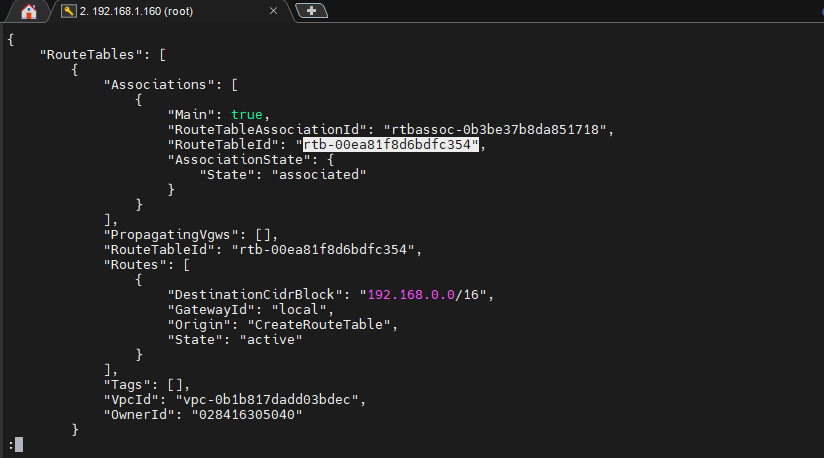
Task: Click the wrench session icon in tab
Action: click(68, 11)
